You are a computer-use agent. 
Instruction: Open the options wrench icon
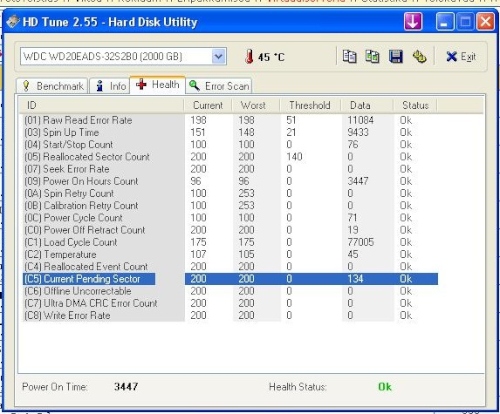pos(419,57)
